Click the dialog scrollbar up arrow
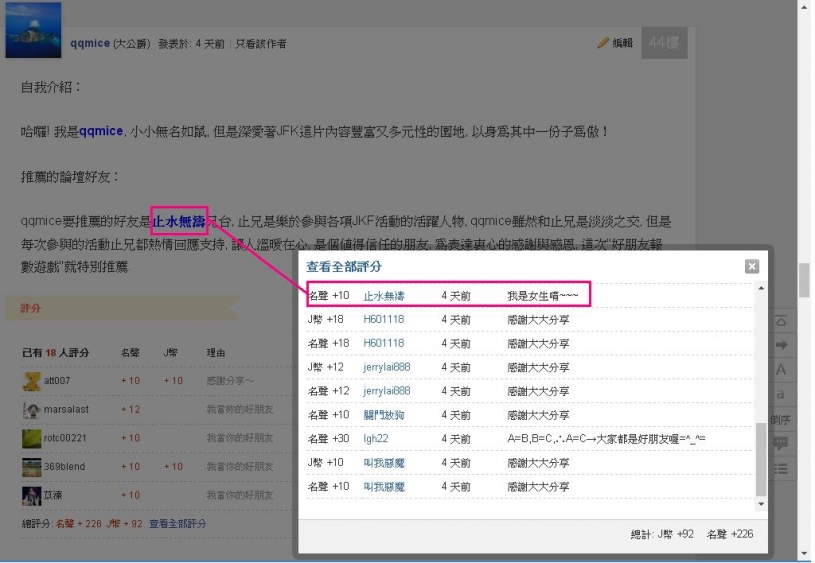Screen dimensions: 815x563 [x=761, y=288]
